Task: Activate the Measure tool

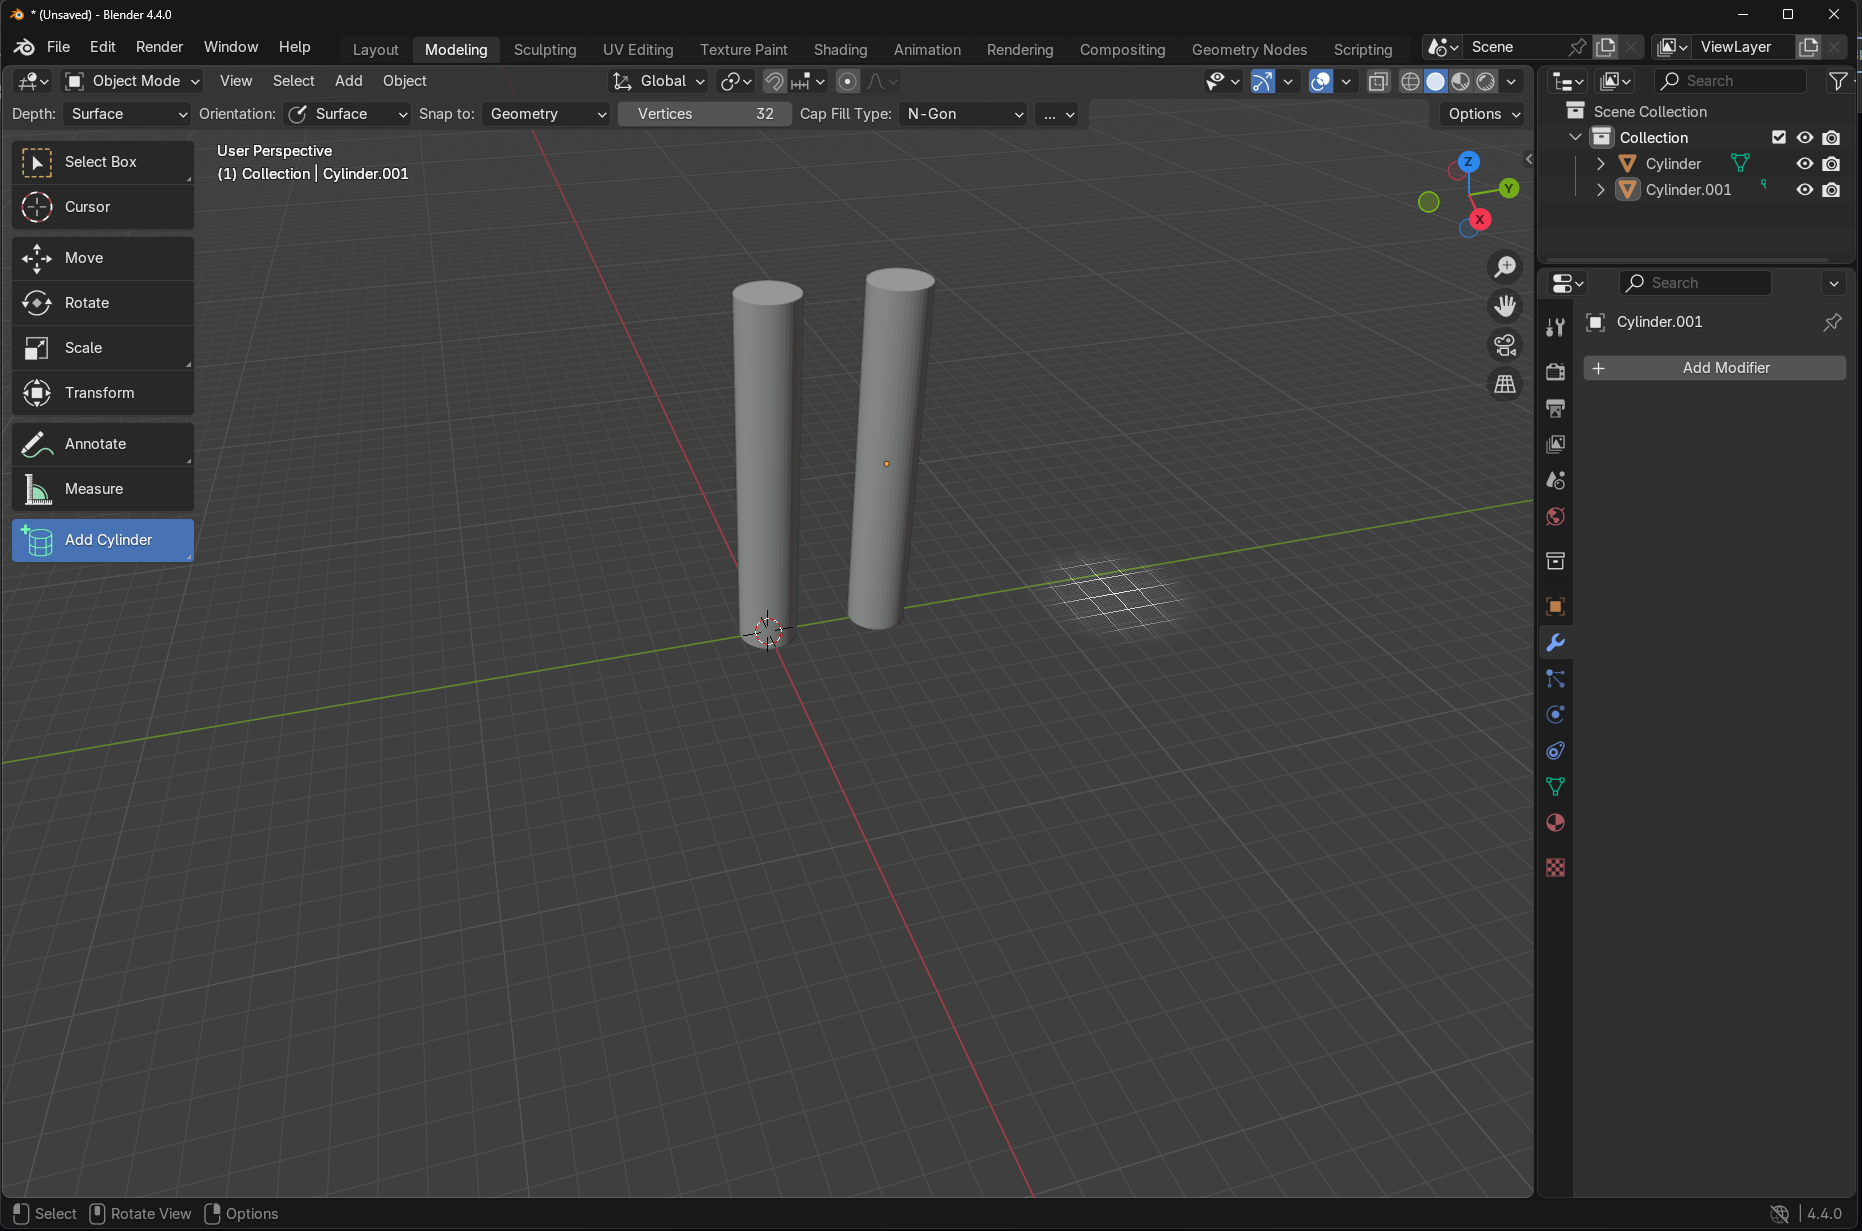Action: pos(102,489)
